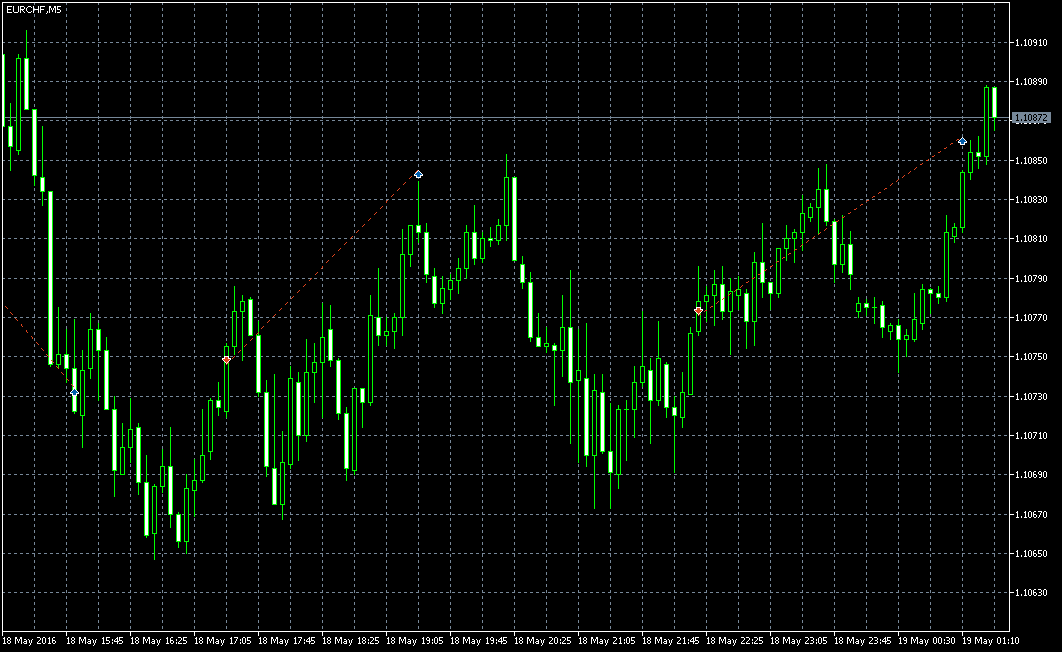Click the 18 May 21:45 time label

coord(671,640)
